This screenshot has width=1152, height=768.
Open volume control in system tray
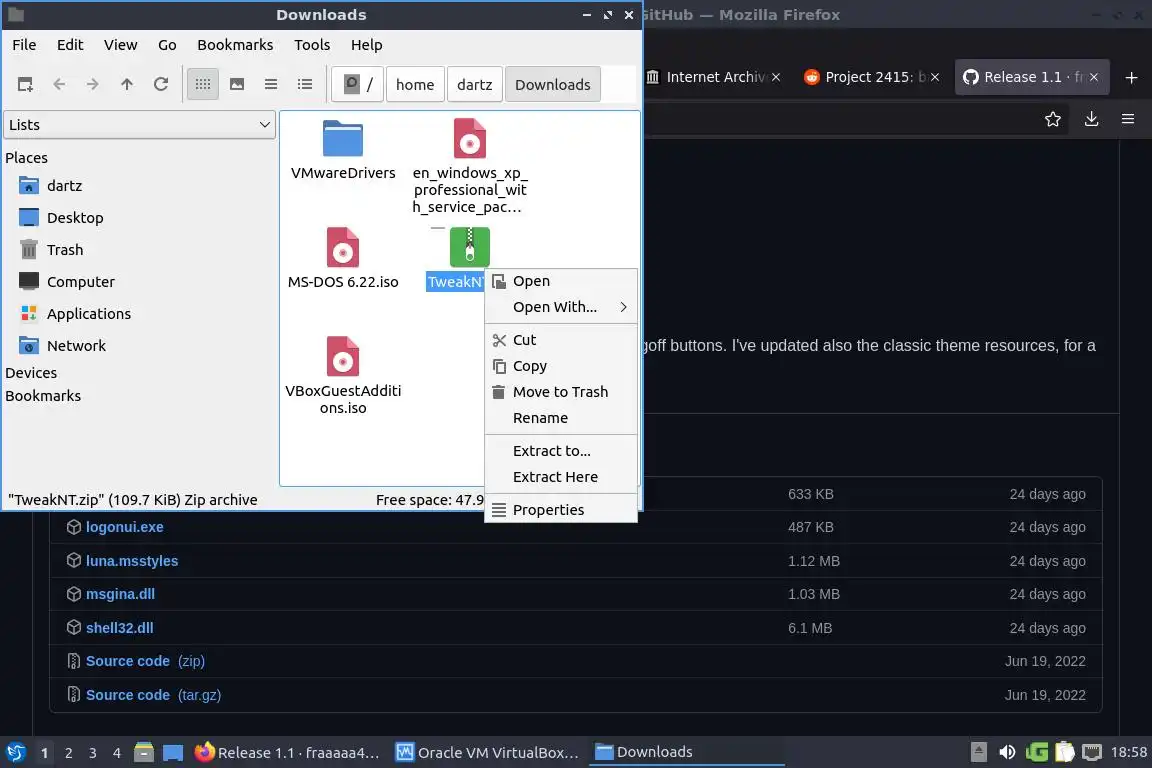[x=1007, y=752]
